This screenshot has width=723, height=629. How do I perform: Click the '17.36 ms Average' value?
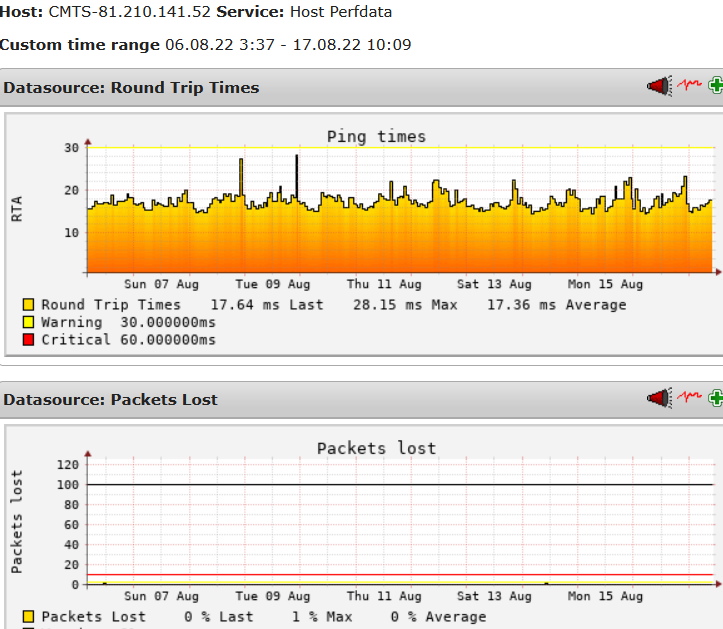click(557, 305)
